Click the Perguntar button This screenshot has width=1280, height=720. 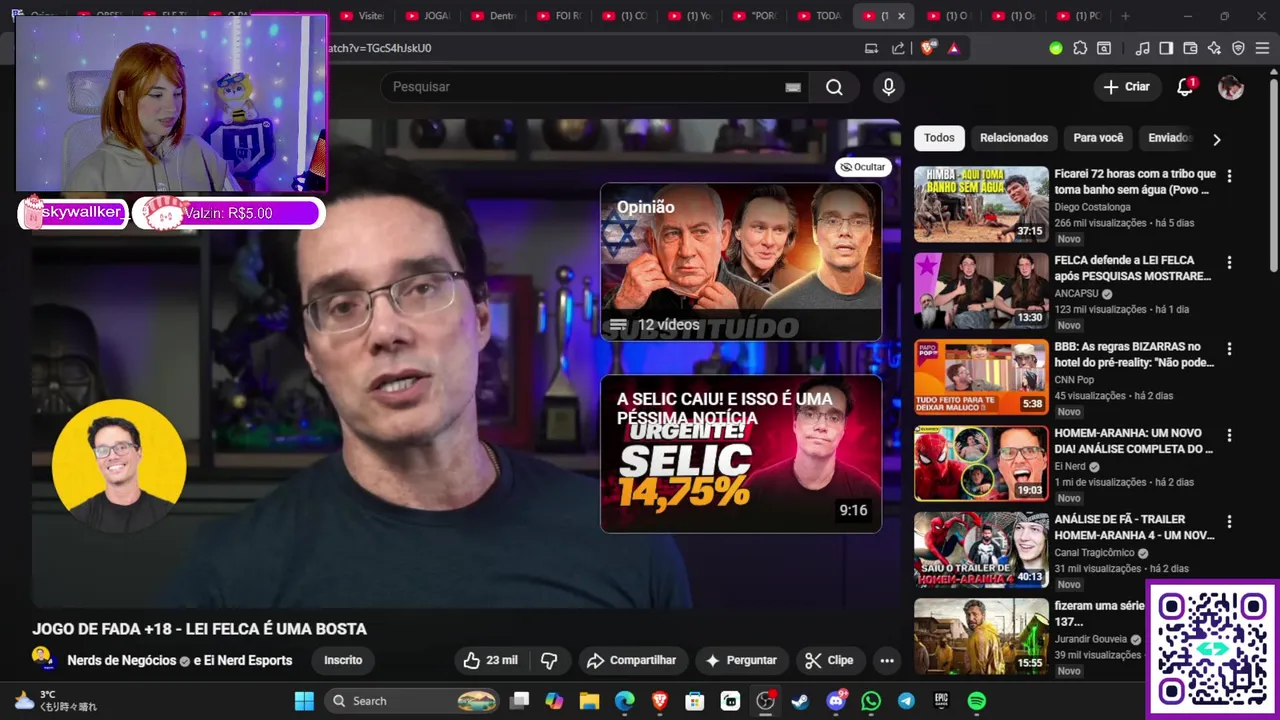[741, 660]
